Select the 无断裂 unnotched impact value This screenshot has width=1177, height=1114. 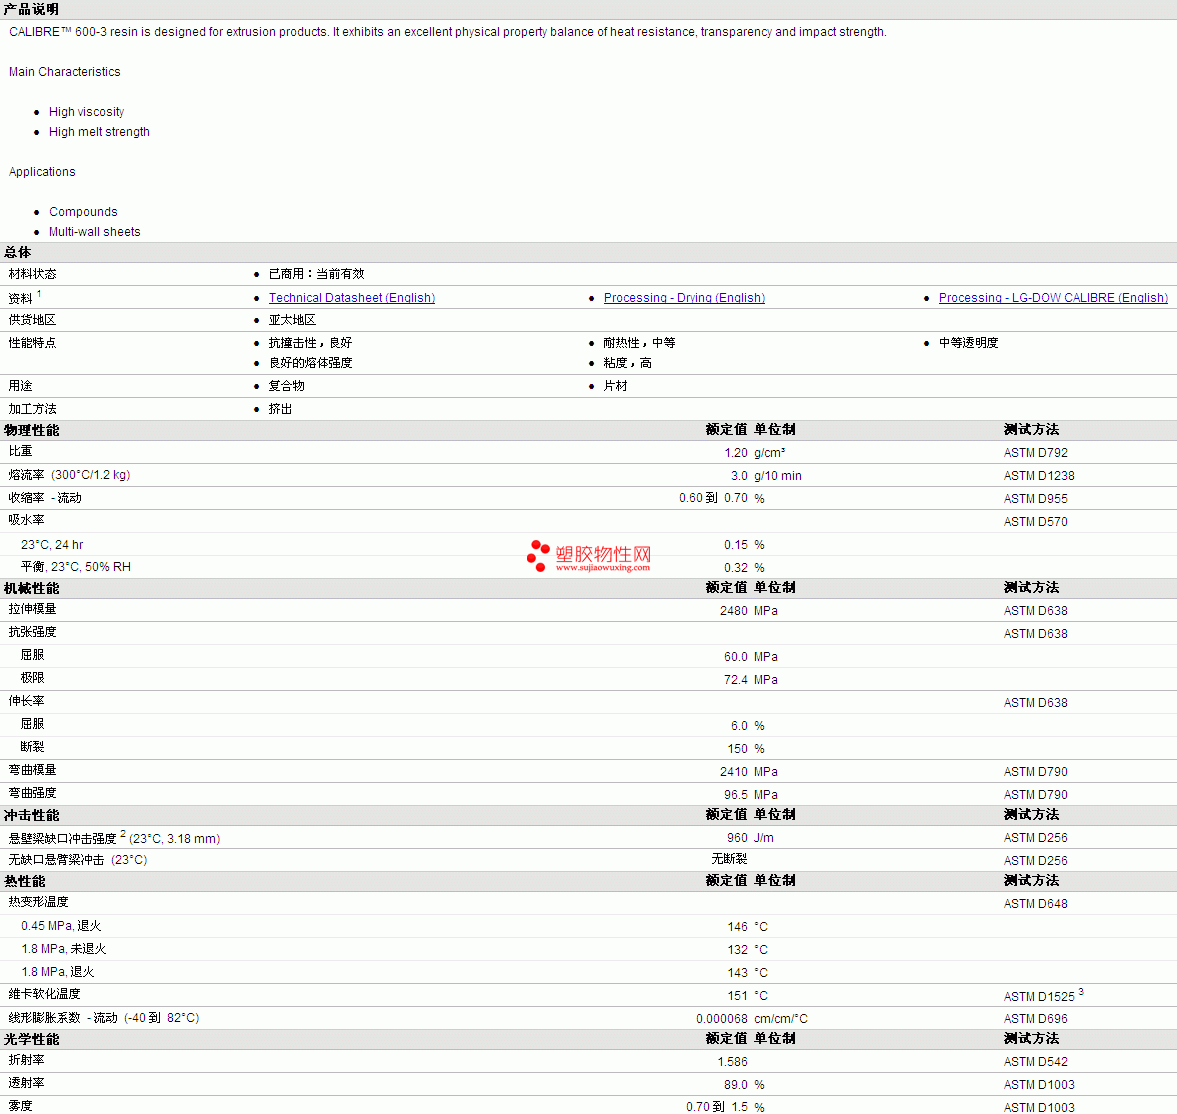tap(730, 859)
